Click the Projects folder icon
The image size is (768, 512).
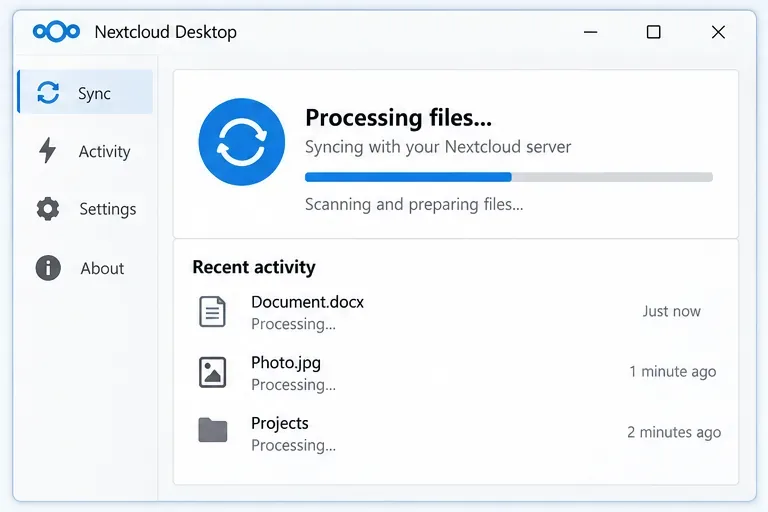[x=213, y=430]
